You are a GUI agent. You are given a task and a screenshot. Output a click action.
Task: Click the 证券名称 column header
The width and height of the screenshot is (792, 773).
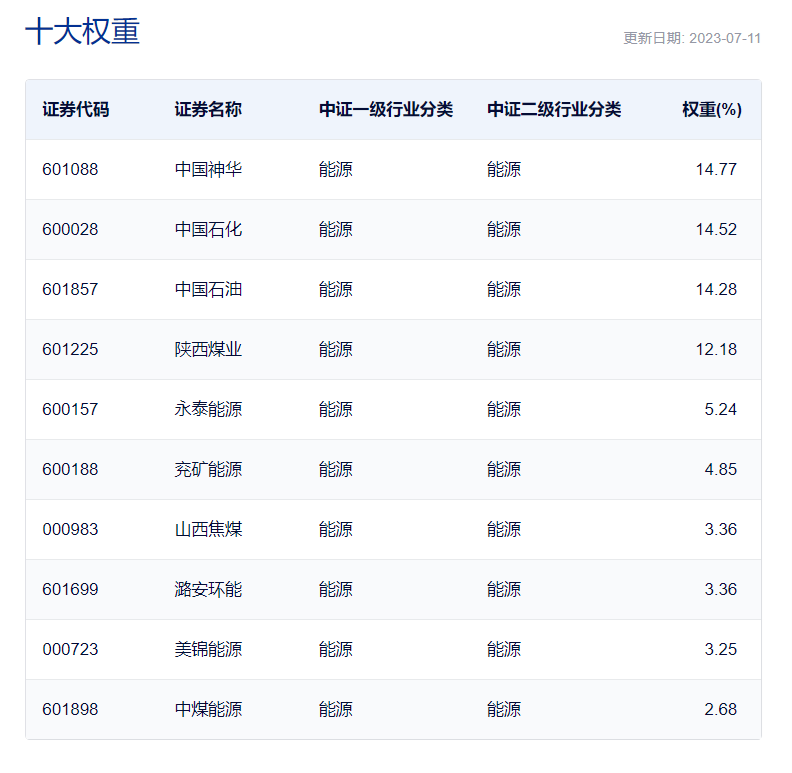click(x=208, y=110)
